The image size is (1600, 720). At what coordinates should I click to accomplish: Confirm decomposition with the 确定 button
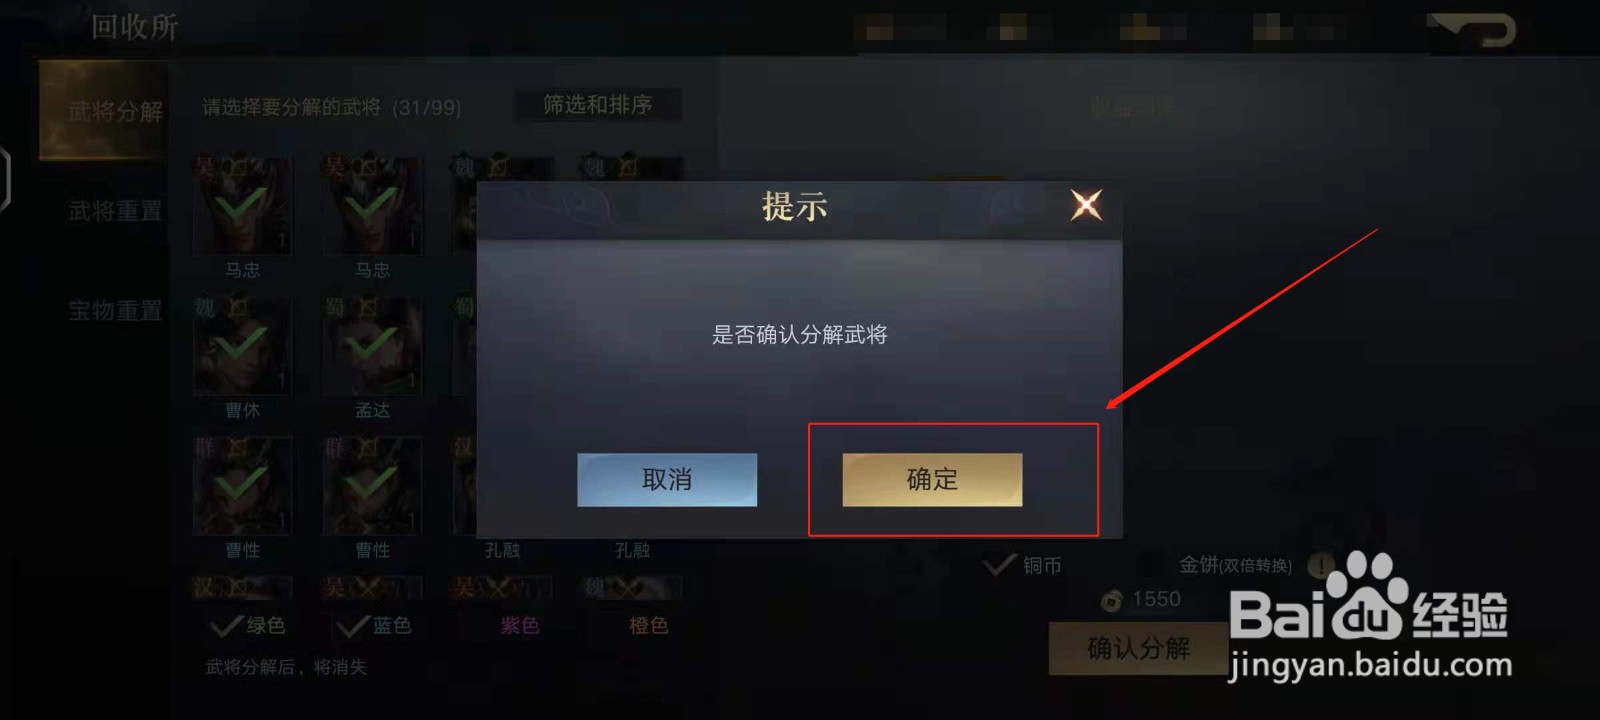tap(932, 480)
